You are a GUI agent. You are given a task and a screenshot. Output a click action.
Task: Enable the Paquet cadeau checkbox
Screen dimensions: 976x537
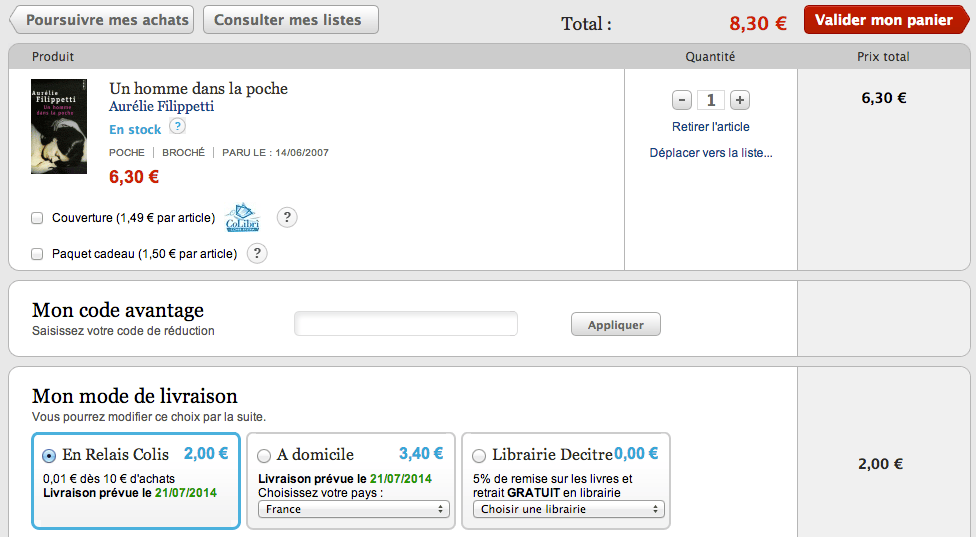[37, 254]
